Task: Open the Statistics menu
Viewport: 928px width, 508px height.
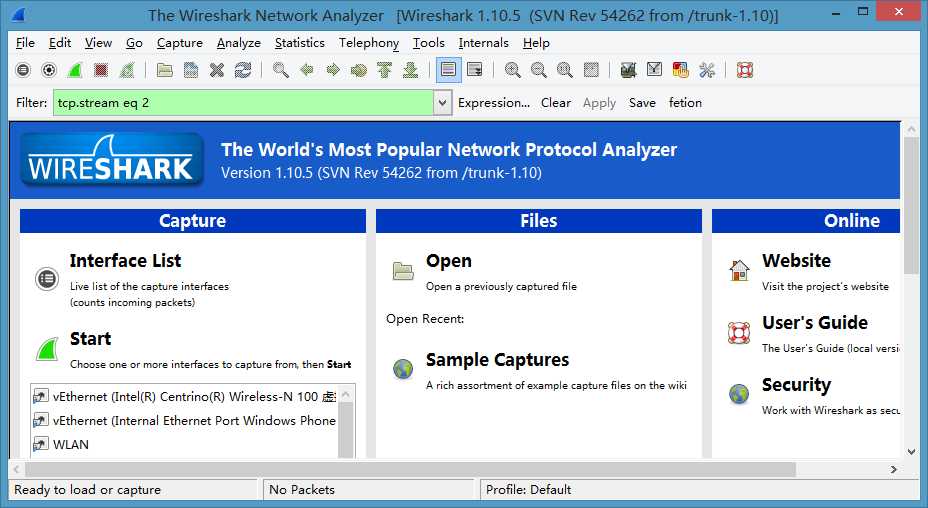Action: pyautogui.click(x=299, y=43)
